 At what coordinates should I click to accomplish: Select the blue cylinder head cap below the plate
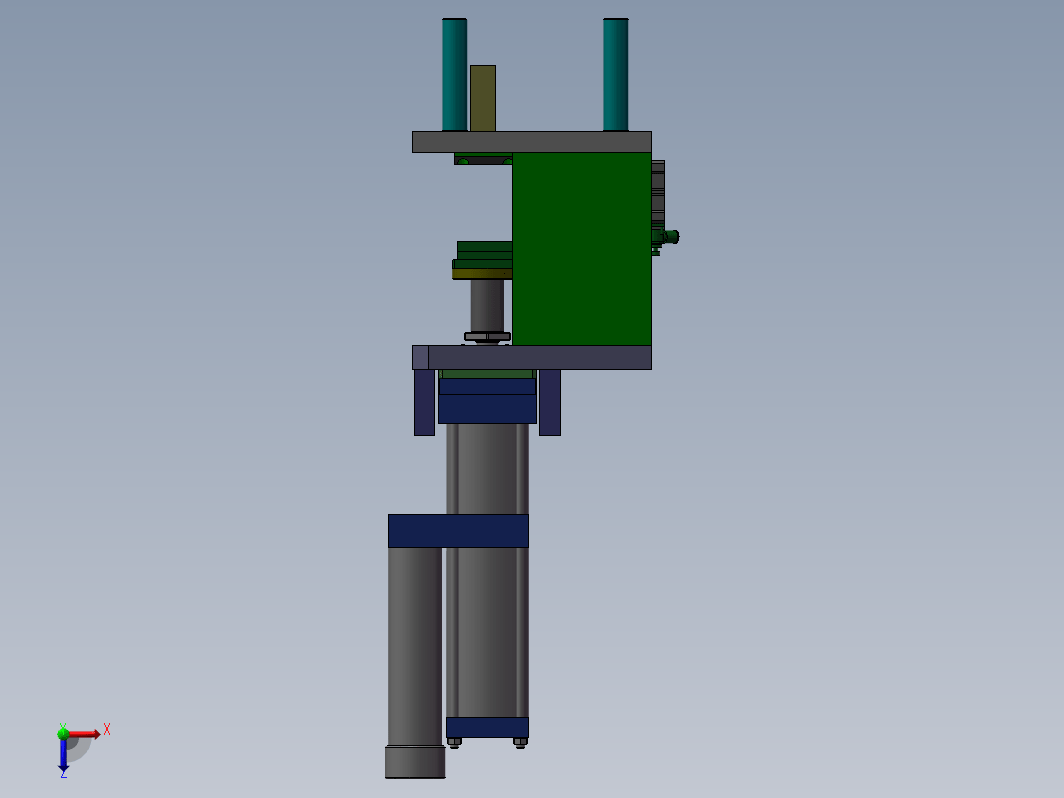(487, 400)
